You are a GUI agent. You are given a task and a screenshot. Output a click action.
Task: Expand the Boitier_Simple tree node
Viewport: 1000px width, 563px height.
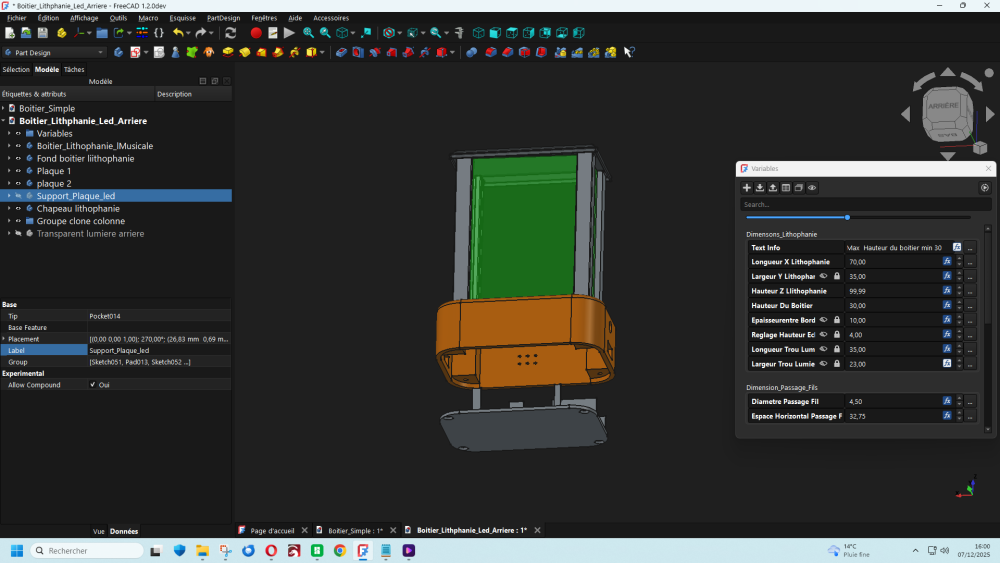[x=4, y=108]
